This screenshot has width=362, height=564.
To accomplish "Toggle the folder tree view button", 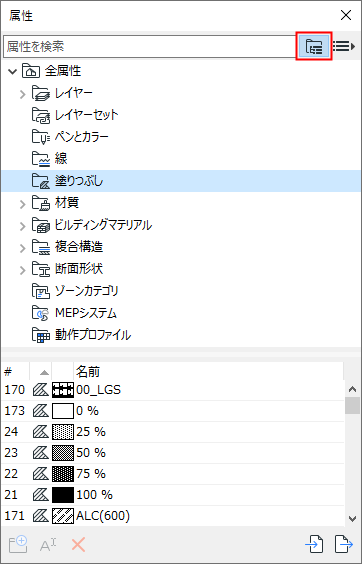I will coord(313,46).
